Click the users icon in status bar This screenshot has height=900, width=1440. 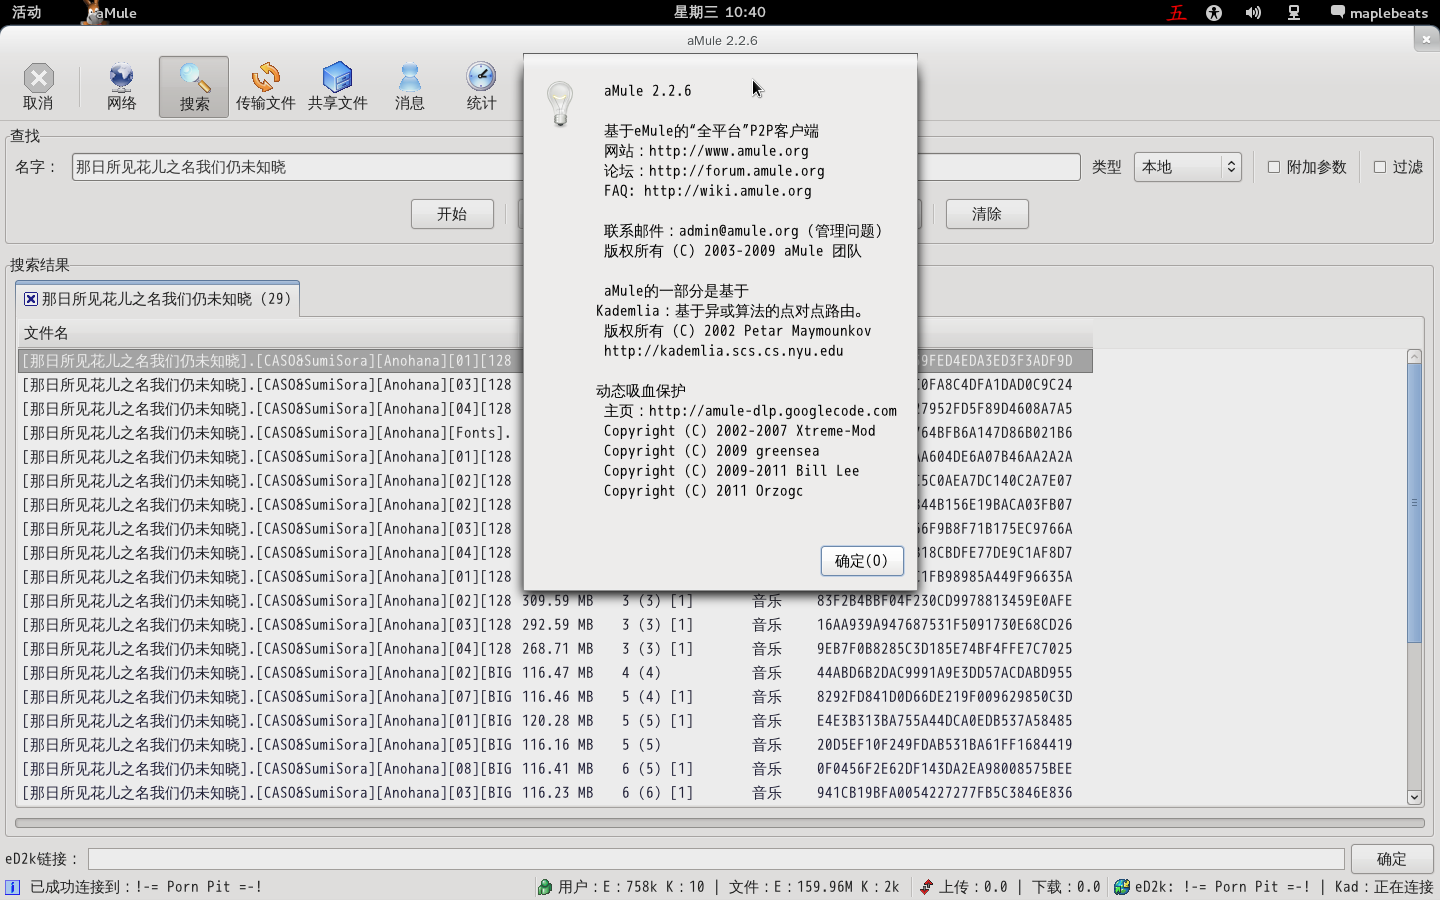point(545,887)
